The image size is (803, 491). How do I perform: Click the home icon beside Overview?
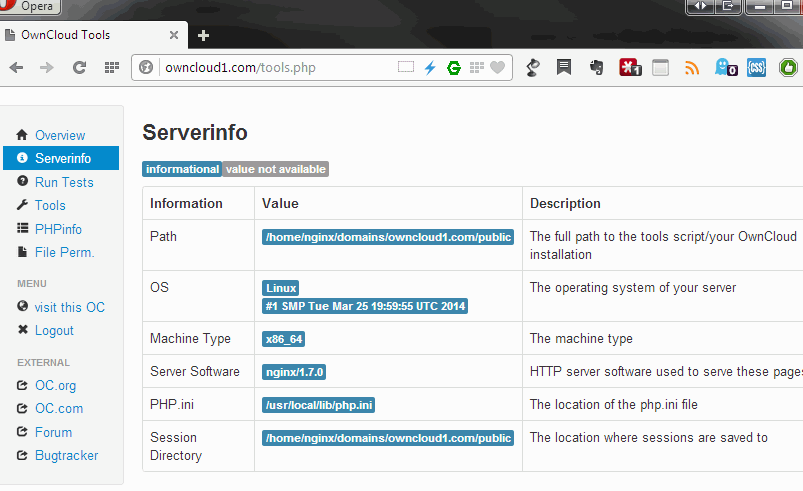tap(22, 135)
